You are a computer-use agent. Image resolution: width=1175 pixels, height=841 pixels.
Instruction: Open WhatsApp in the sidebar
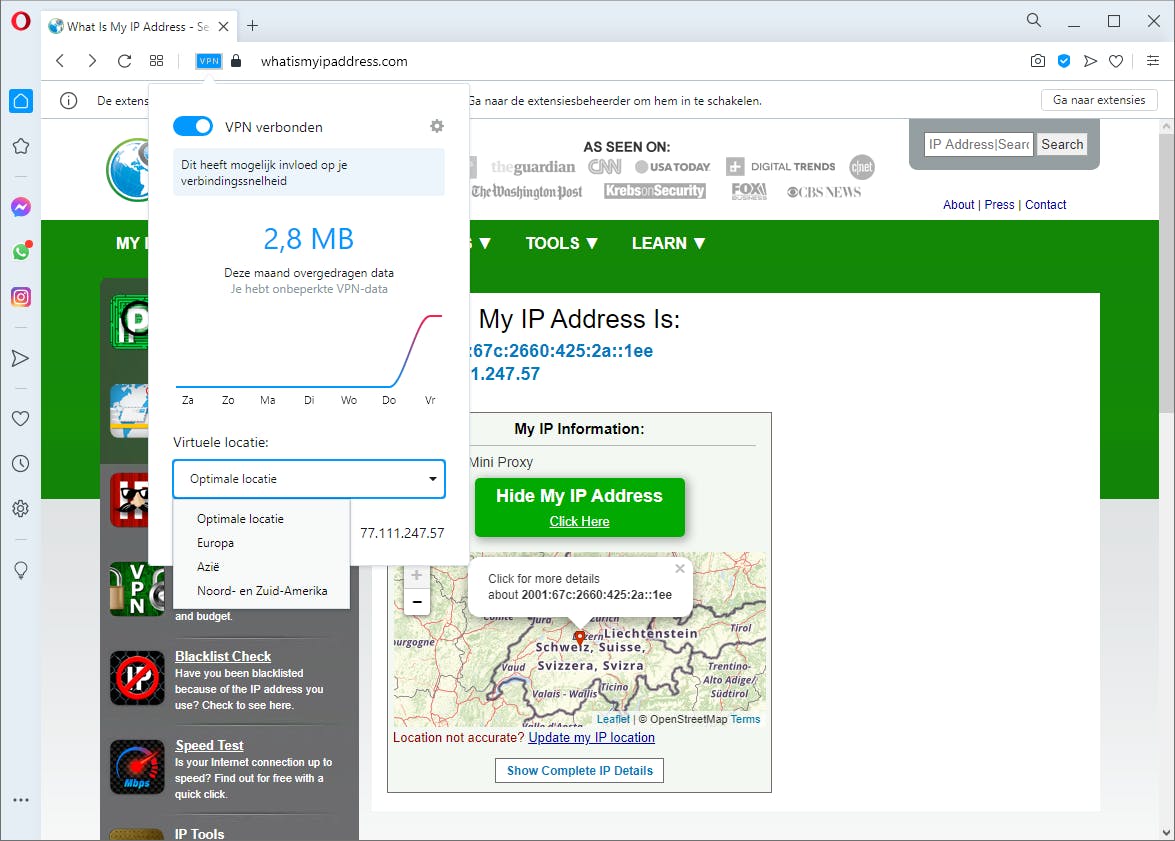tap(21, 251)
